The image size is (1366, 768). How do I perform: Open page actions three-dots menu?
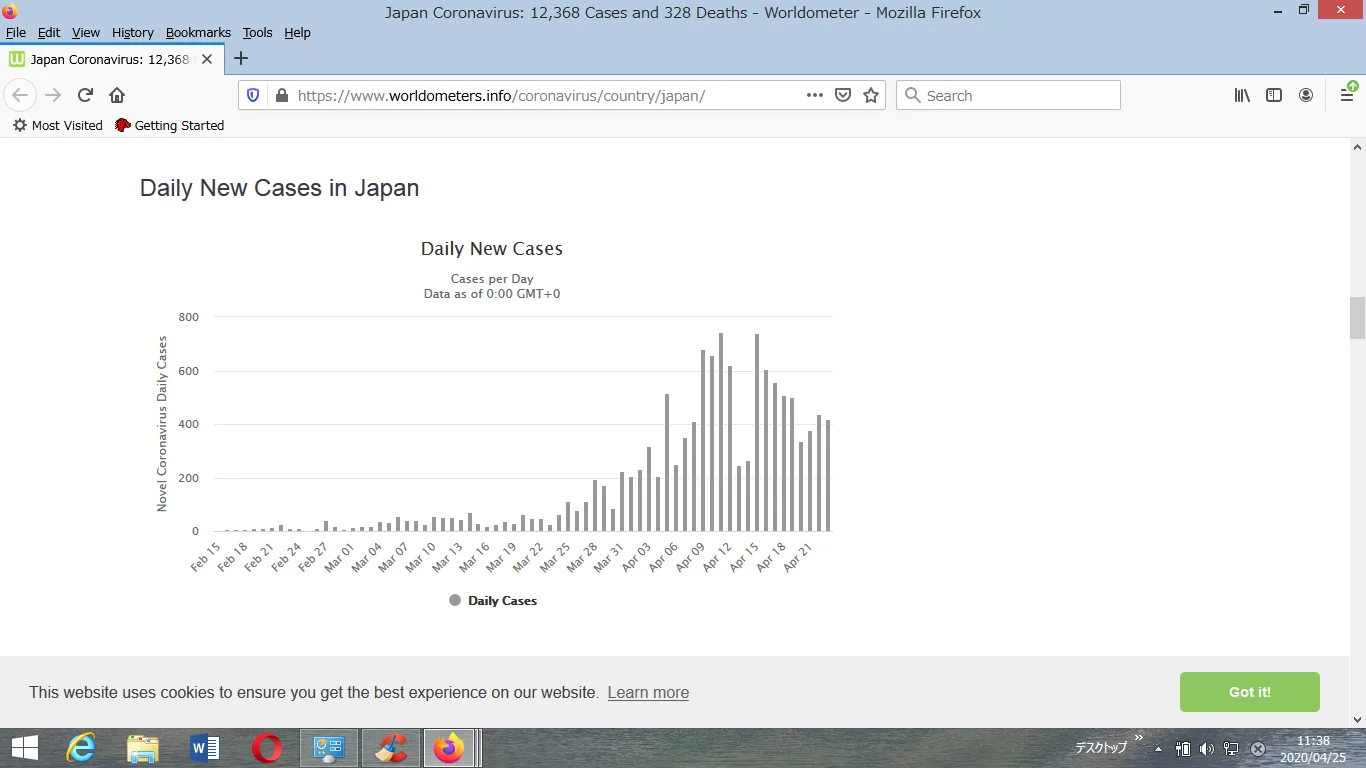pos(815,95)
